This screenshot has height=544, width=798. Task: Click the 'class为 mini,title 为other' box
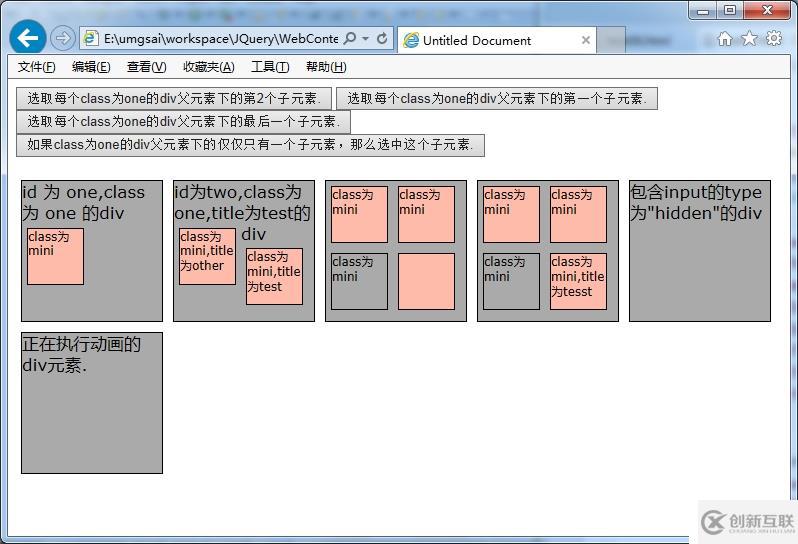pyautogui.click(x=208, y=256)
